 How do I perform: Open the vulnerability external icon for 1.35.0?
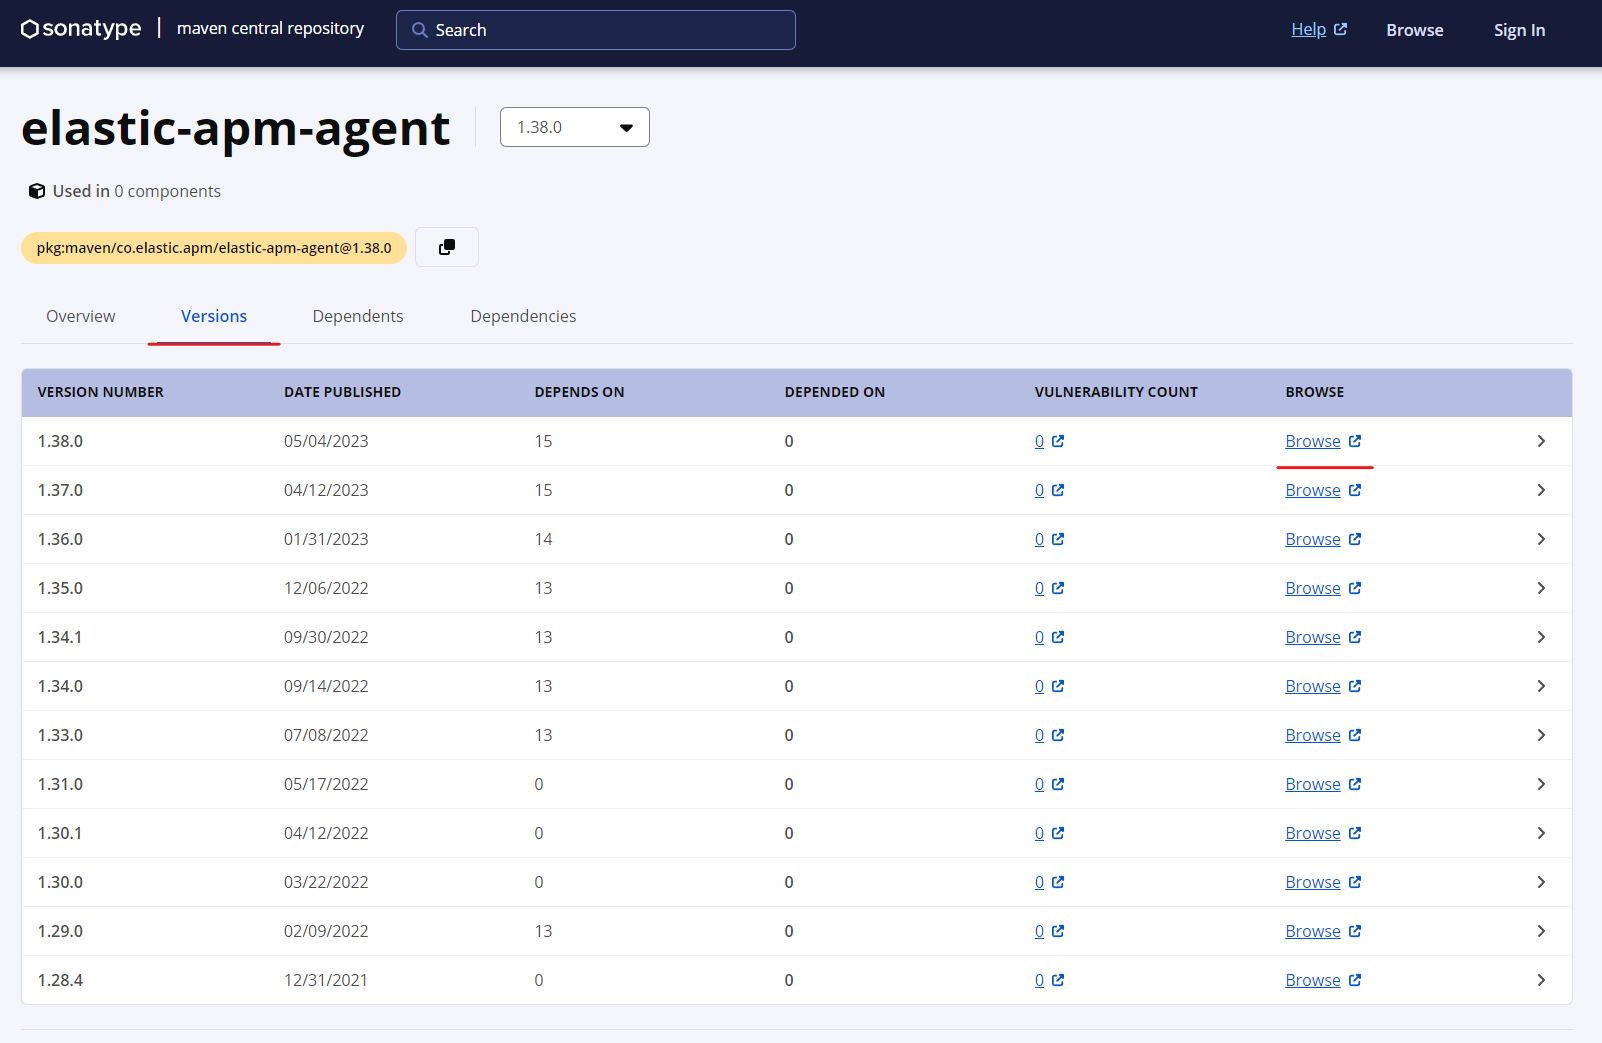tap(1058, 588)
